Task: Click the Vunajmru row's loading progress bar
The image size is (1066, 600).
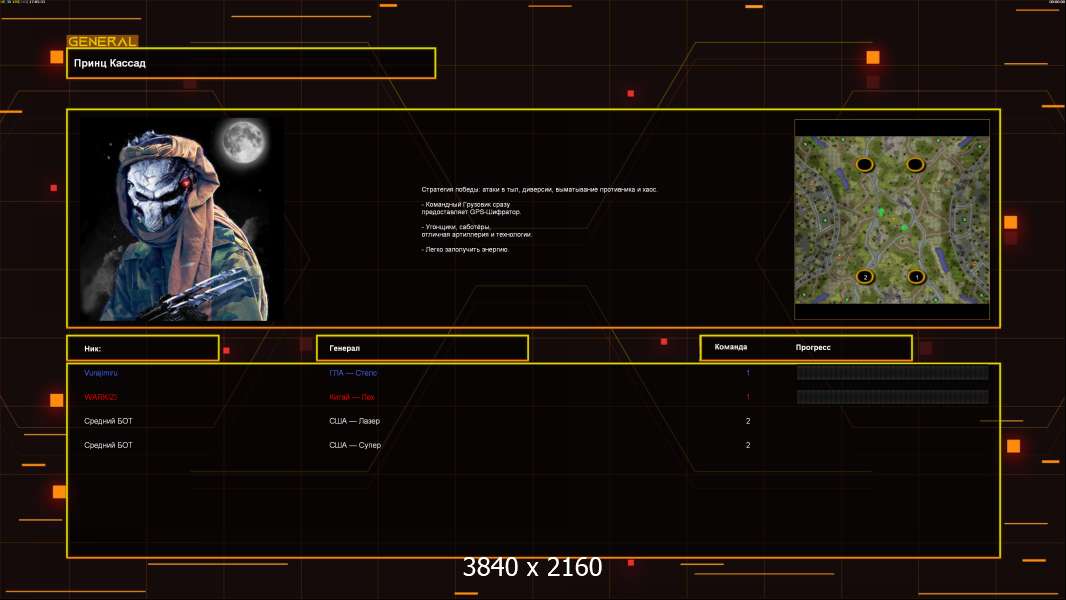Action: click(x=893, y=372)
